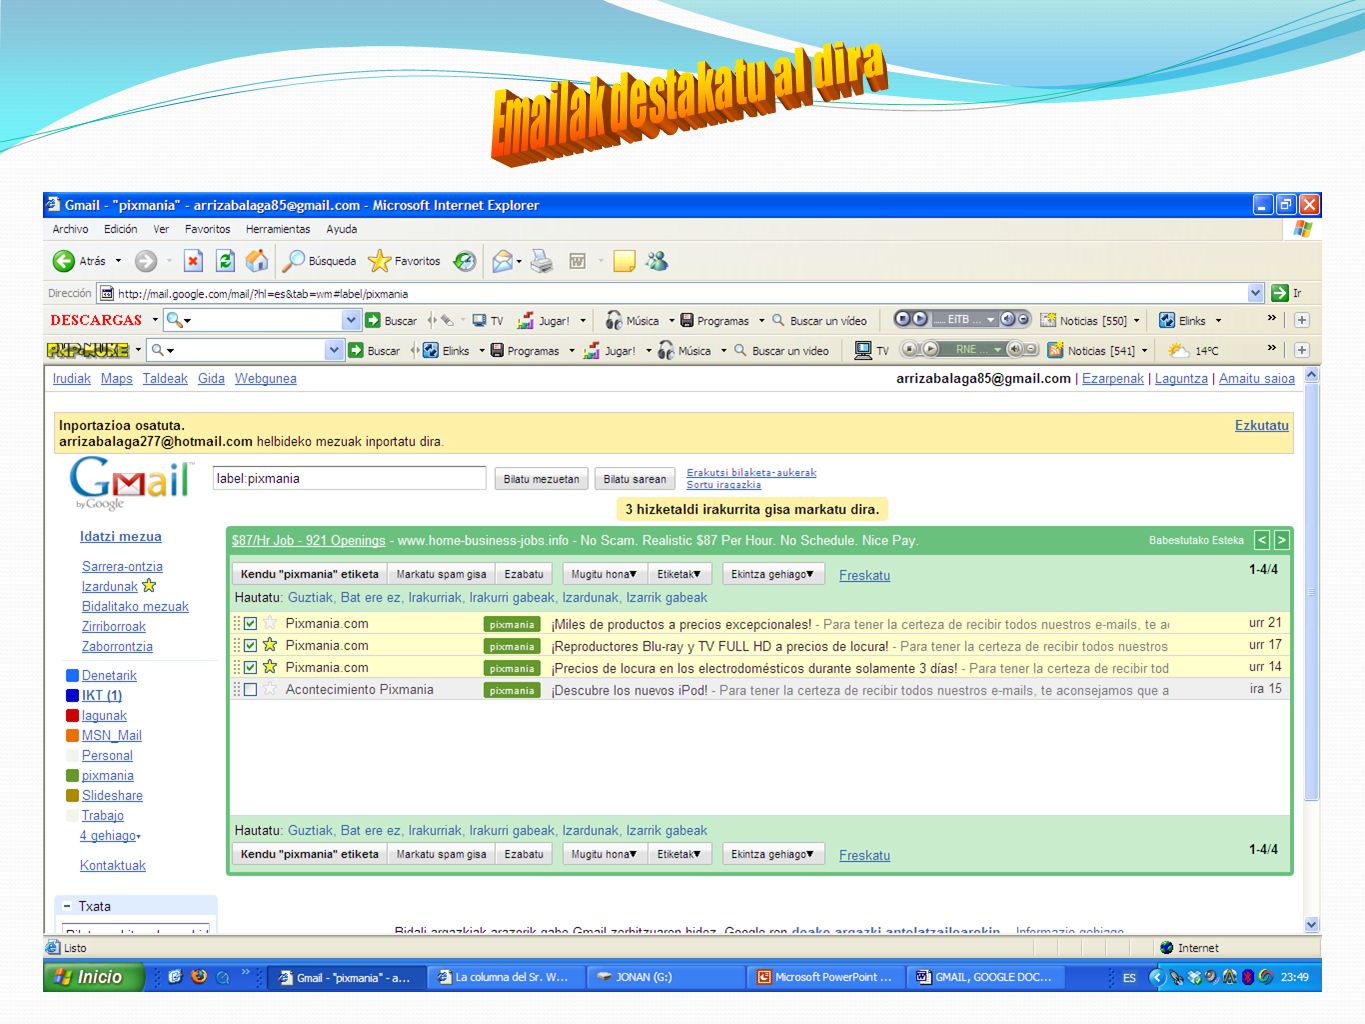The width and height of the screenshot is (1365, 1024).
Task: Click the green pixmania label color swatch
Action: [72, 776]
